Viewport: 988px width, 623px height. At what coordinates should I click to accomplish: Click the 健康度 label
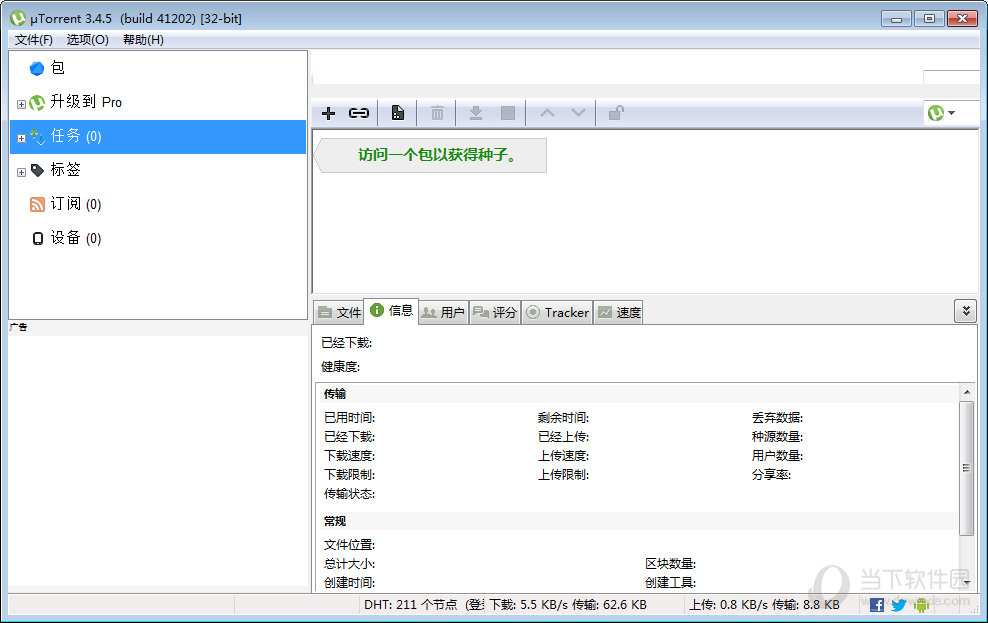[x=340, y=367]
